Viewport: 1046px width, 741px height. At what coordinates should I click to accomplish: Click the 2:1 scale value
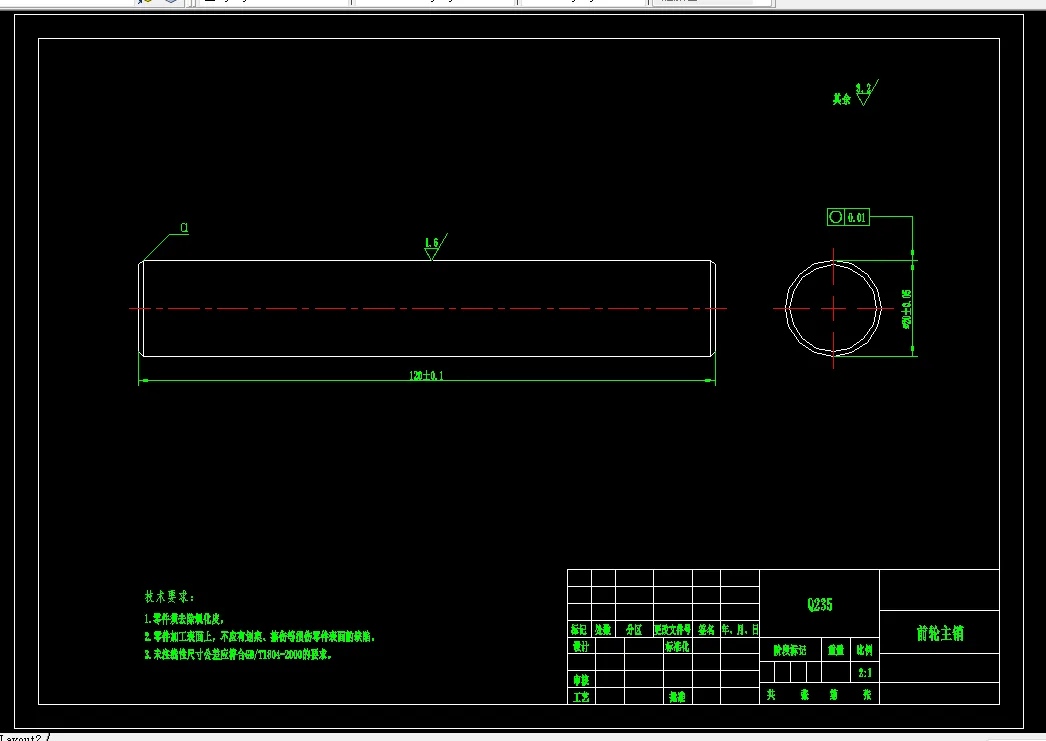(x=865, y=673)
